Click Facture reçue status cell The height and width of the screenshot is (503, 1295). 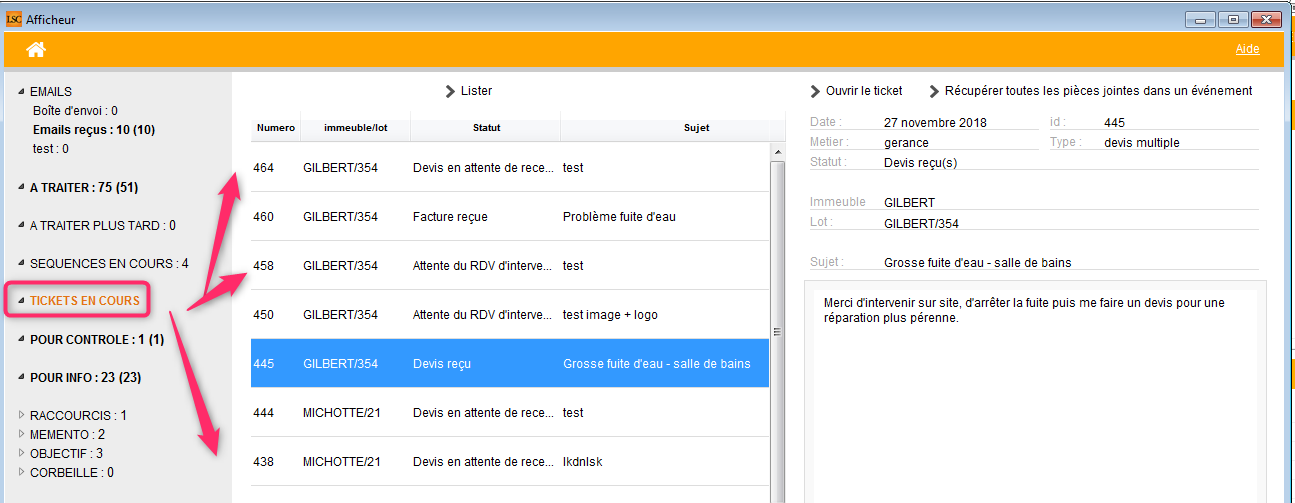[x=485, y=217]
